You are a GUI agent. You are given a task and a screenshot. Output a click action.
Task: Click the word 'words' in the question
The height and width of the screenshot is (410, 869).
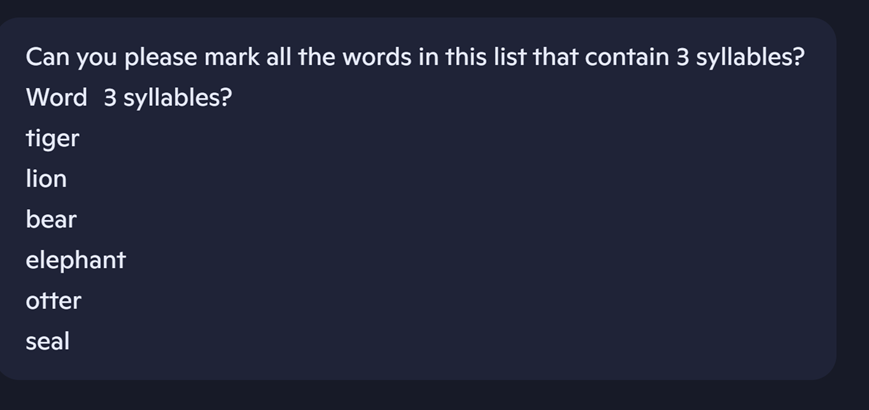pos(377,57)
